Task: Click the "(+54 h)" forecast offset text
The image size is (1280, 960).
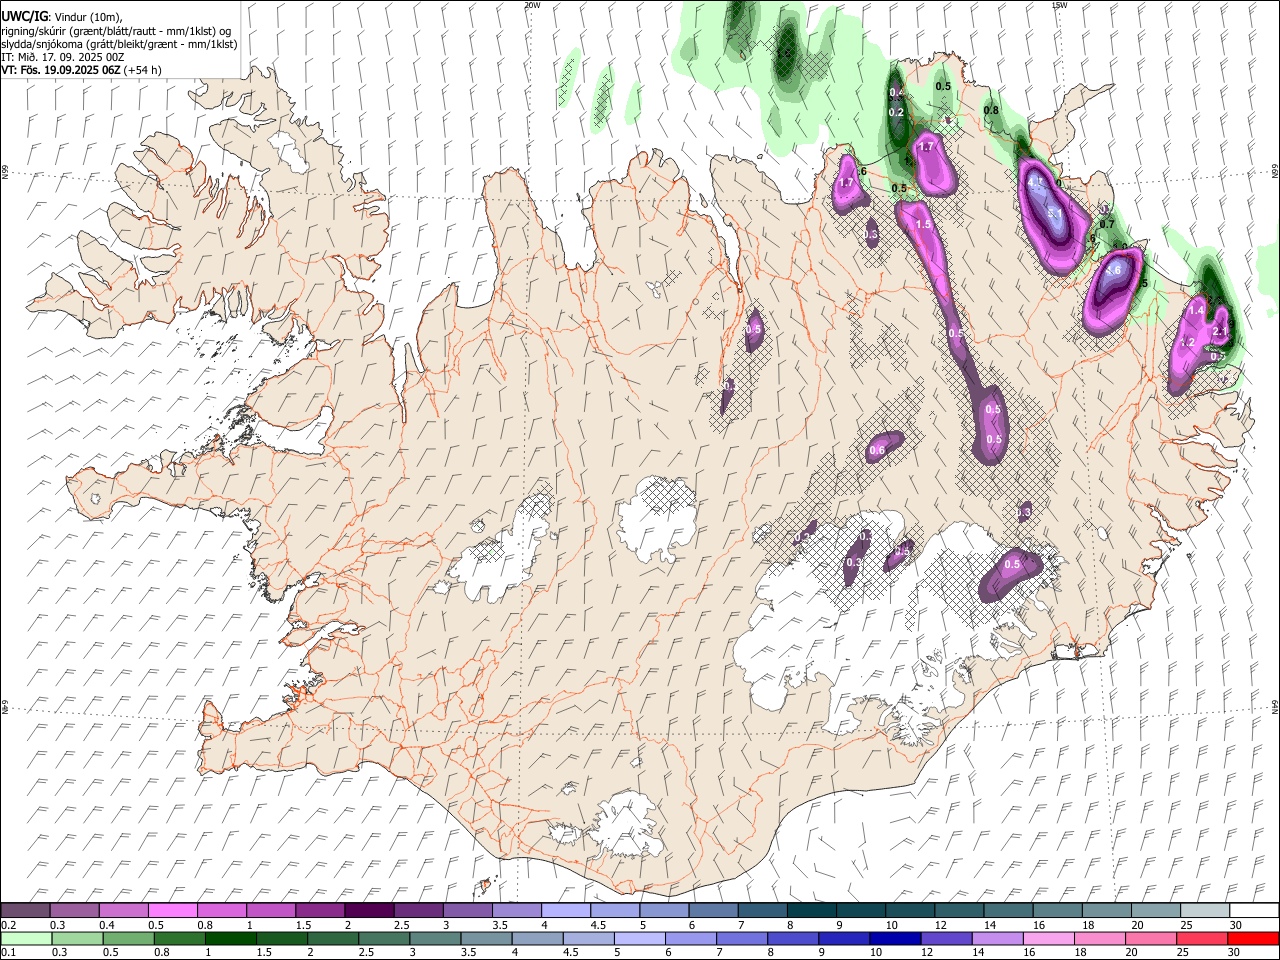Action: click(x=143, y=70)
